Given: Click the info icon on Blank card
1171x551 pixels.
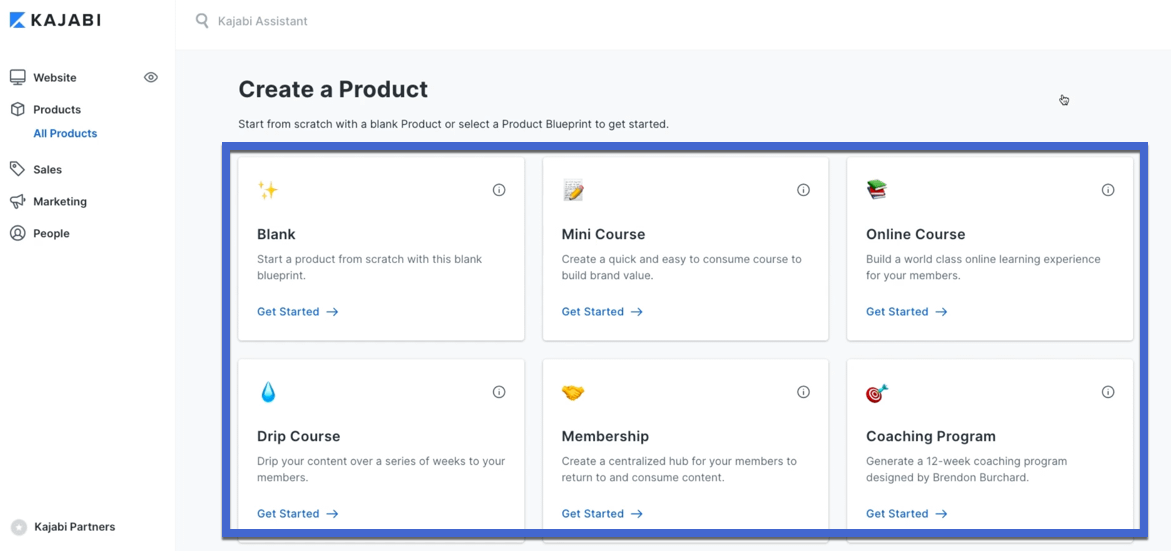Looking at the screenshot, I should coord(499,190).
